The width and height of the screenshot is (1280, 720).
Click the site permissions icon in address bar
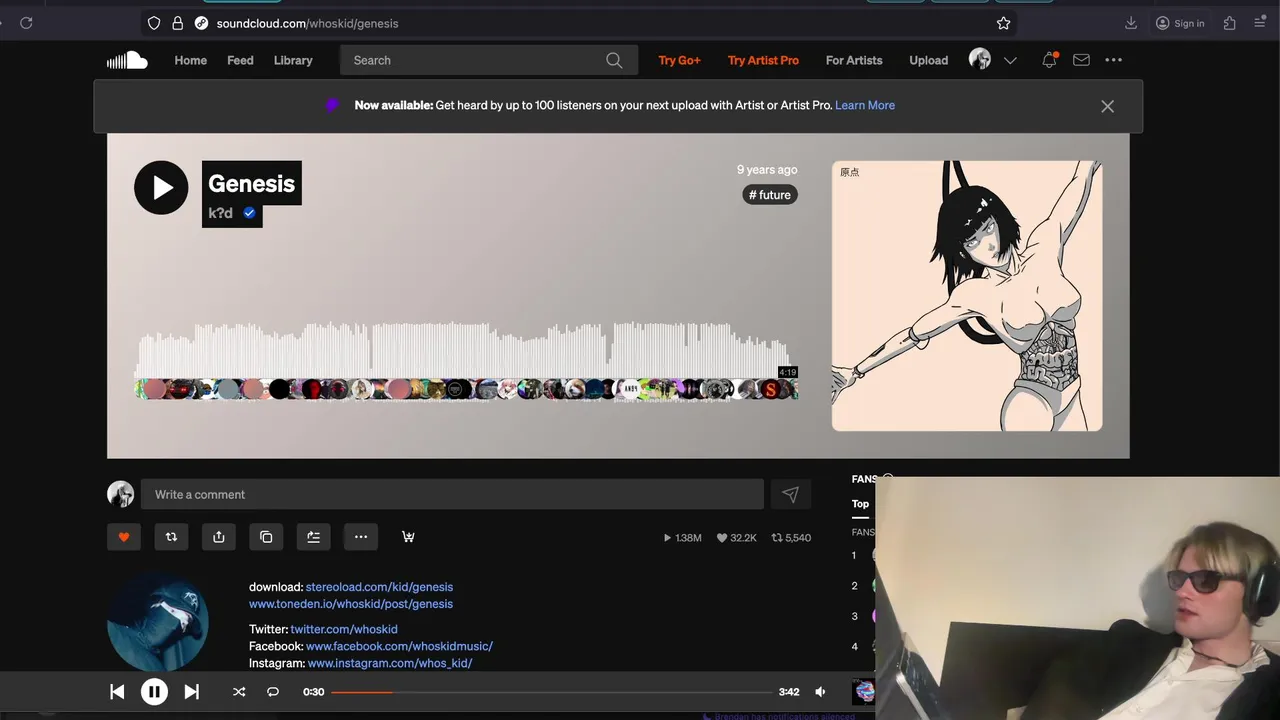click(x=201, y=23)
